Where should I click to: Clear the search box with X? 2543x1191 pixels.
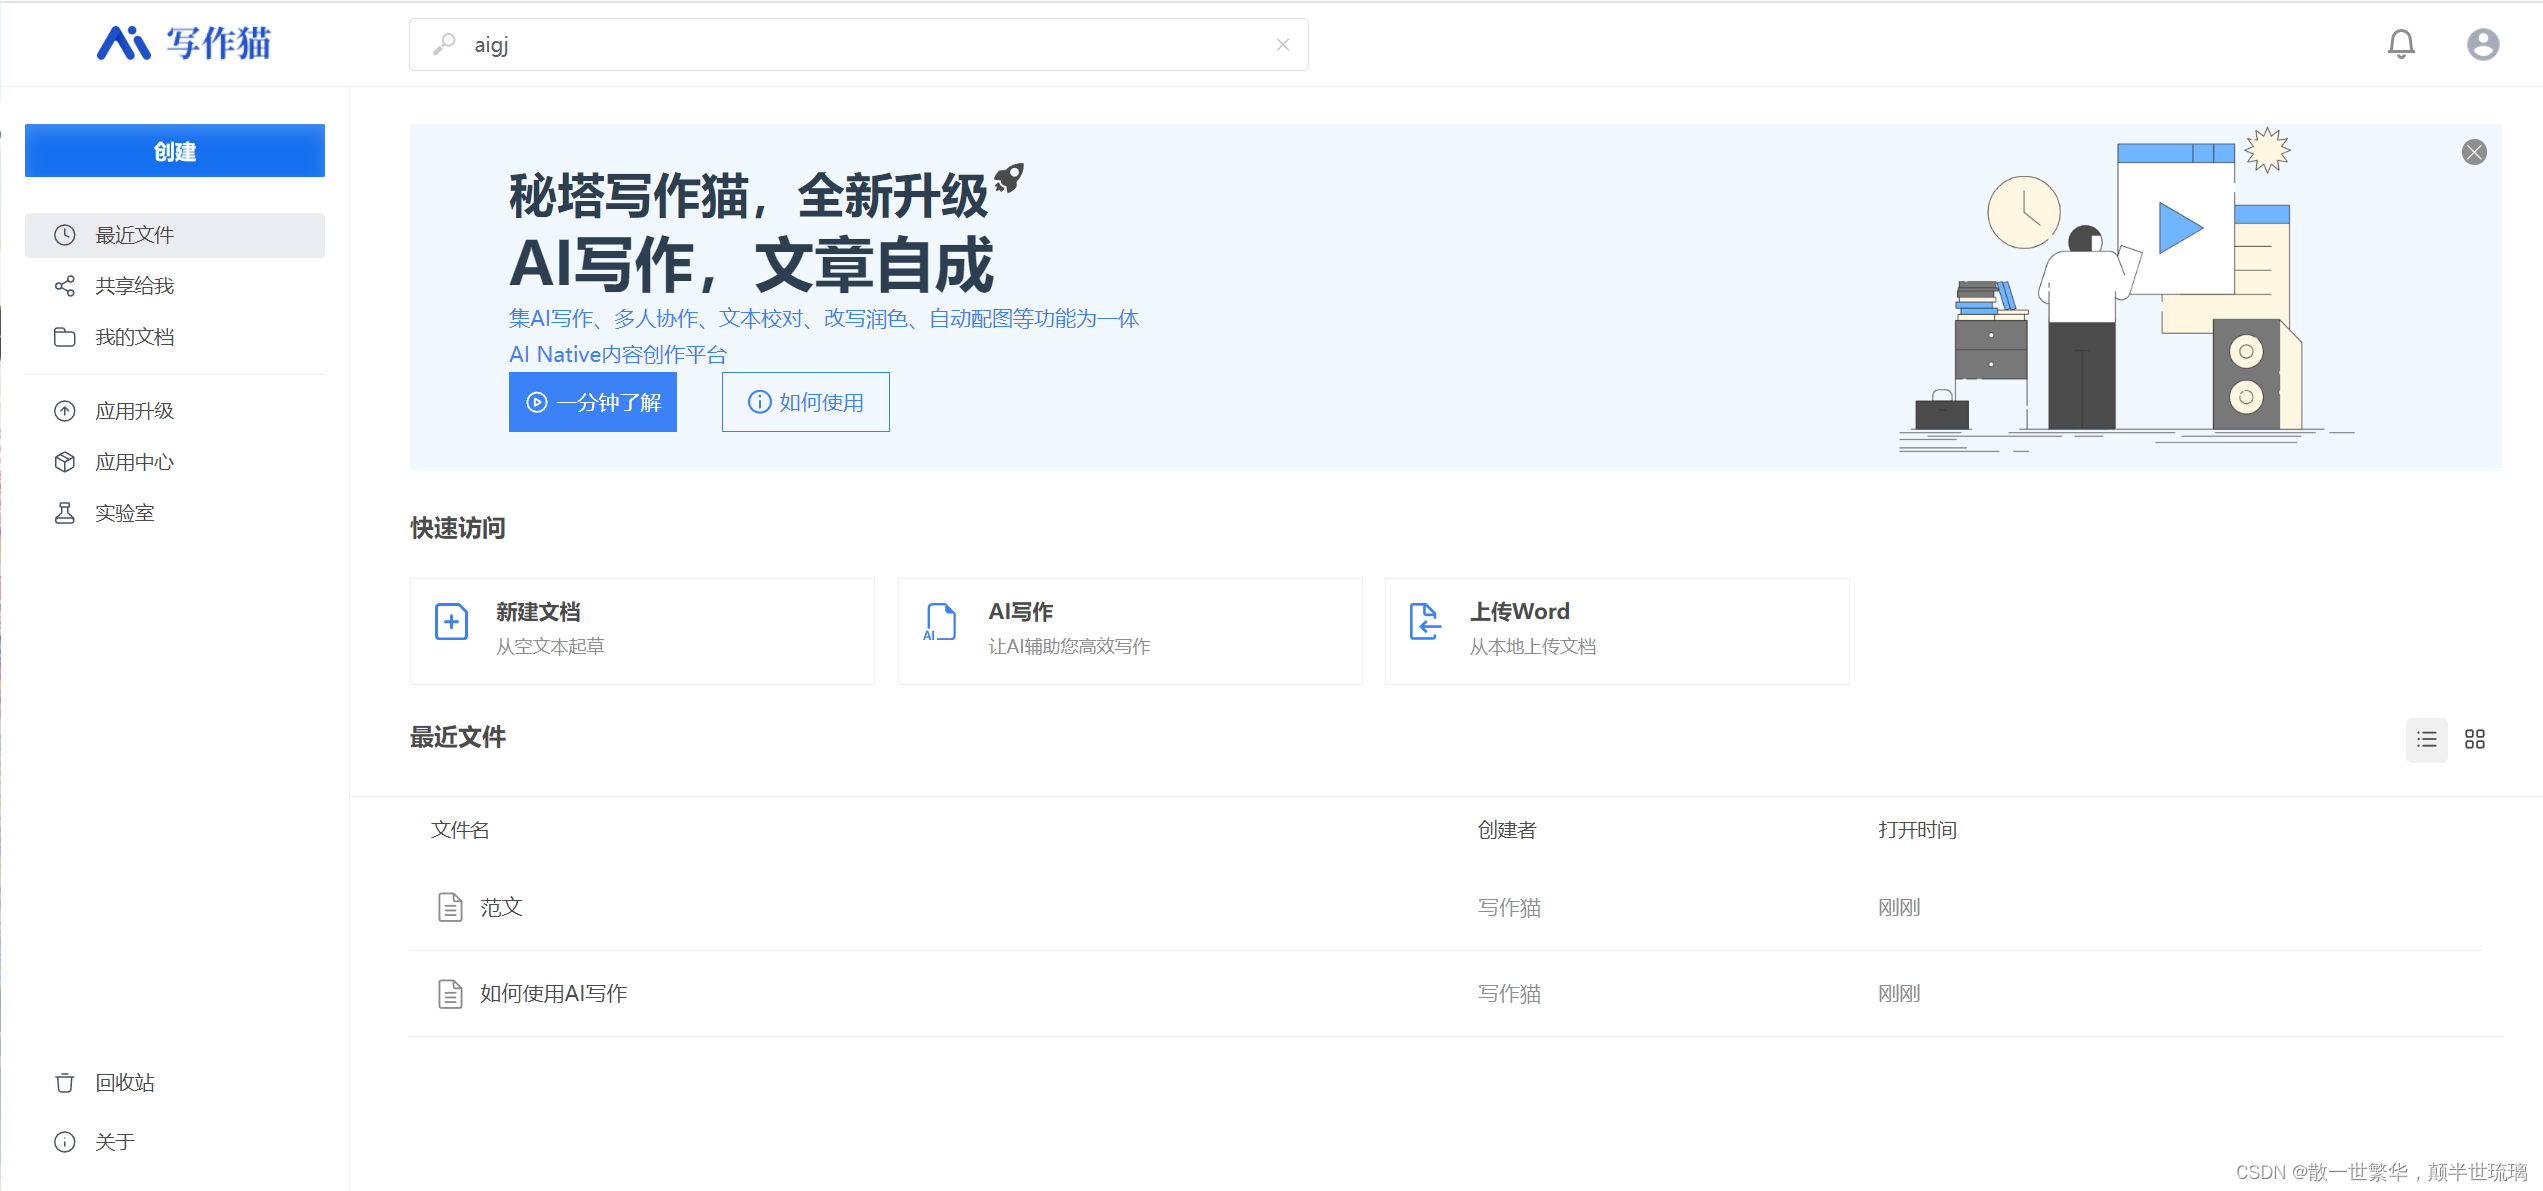coord(1283,44)
